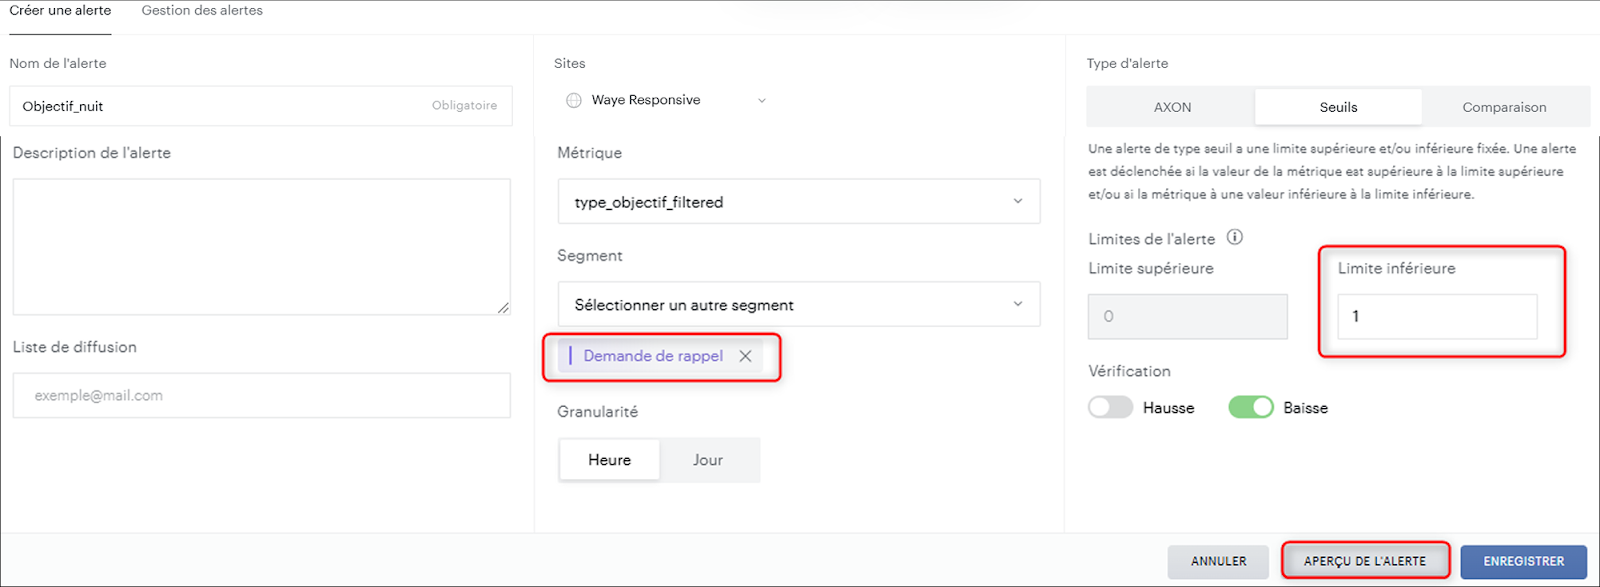
Task: Enable the Hausse verification toggle
Action: coord(1110,408)
